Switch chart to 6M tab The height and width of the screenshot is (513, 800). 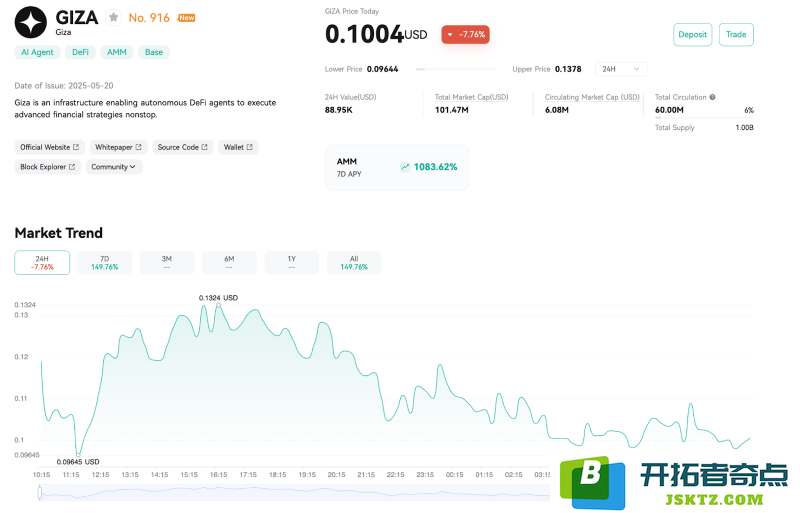click(229, 262)
